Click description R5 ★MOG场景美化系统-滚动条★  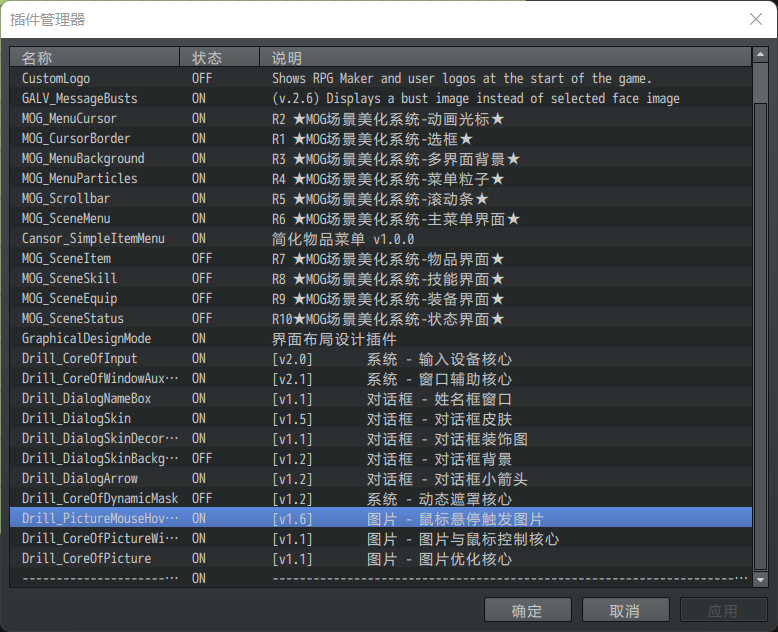coord(380,198)
